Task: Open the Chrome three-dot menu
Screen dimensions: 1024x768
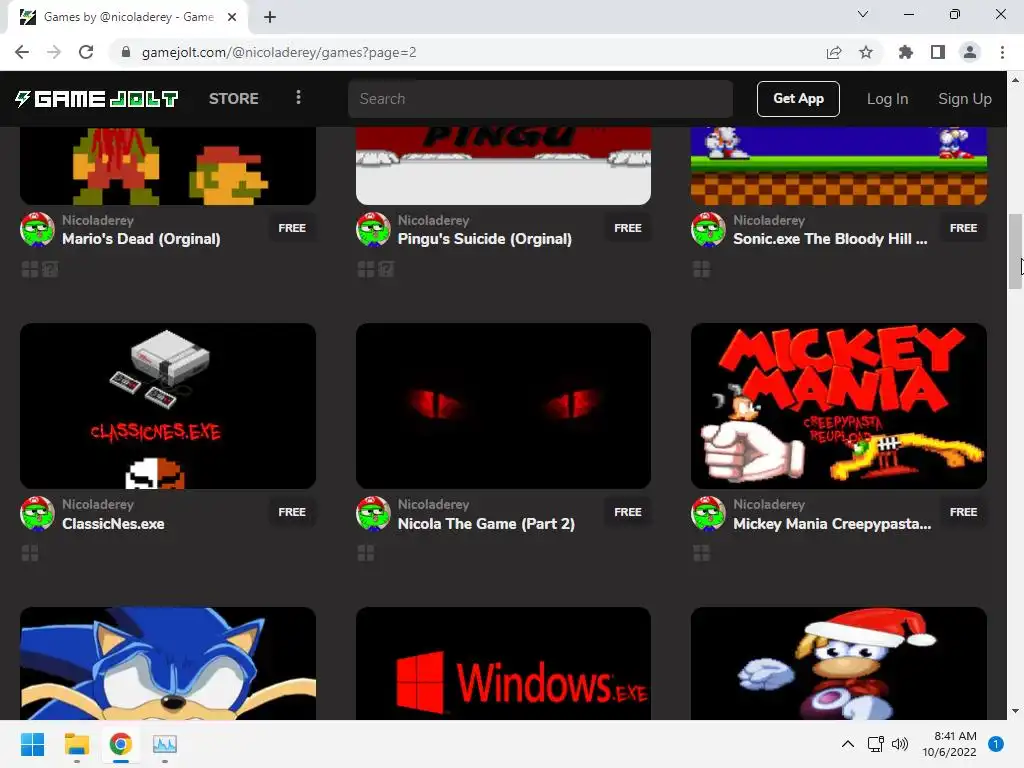Action: click(1002, 52)
